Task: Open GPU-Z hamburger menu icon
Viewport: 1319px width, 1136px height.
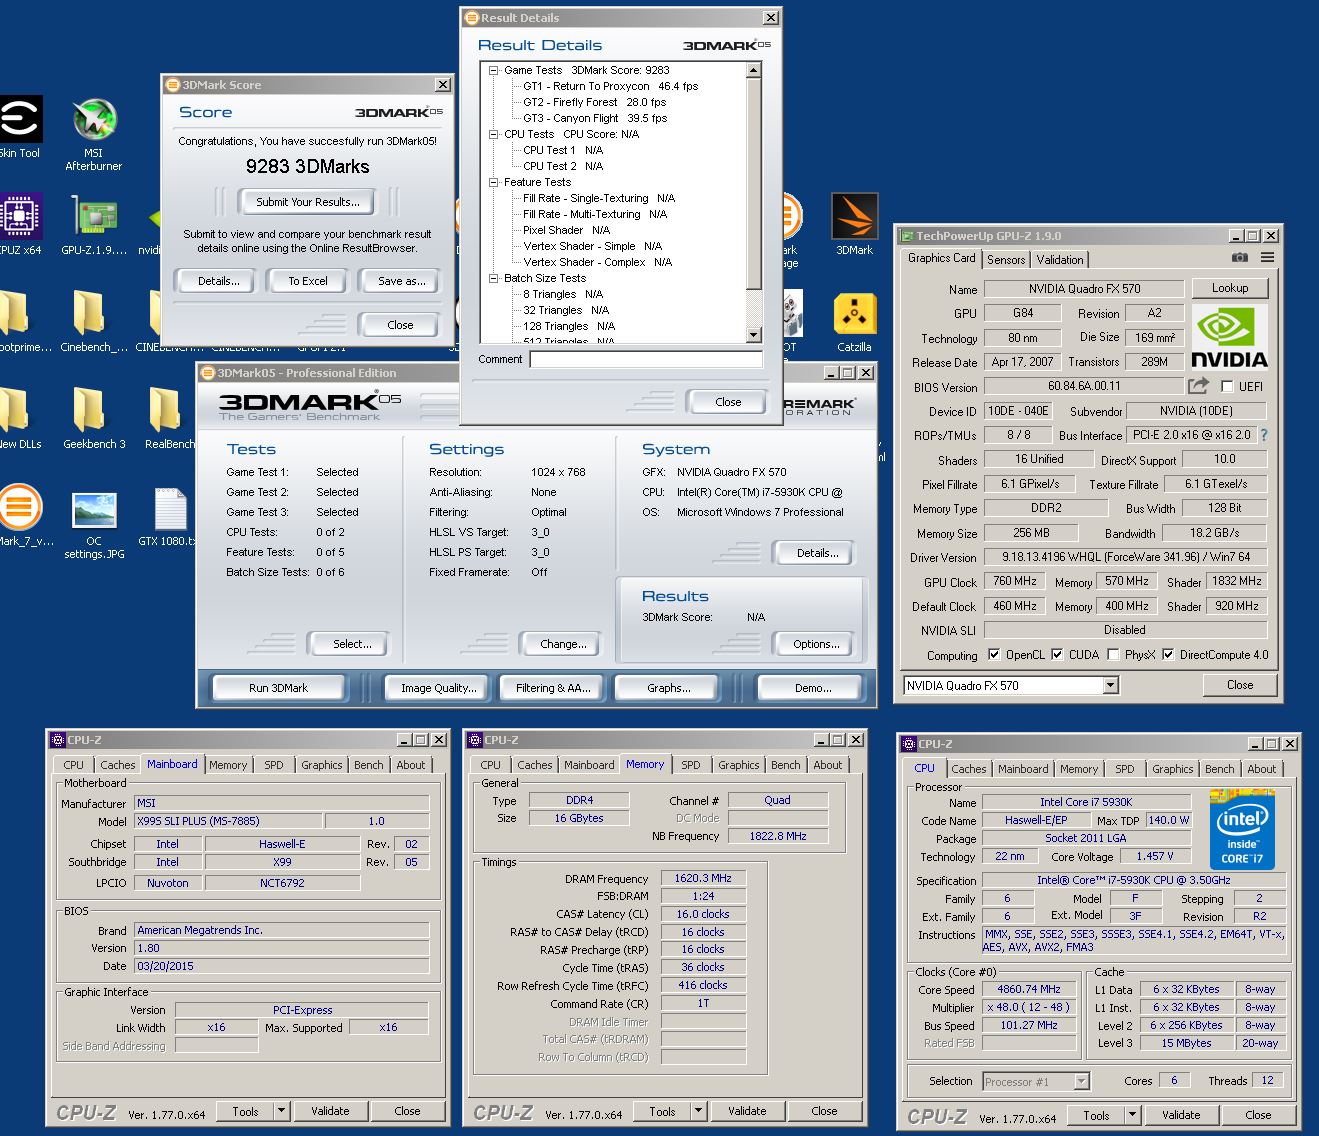Action: (1267, 258)
